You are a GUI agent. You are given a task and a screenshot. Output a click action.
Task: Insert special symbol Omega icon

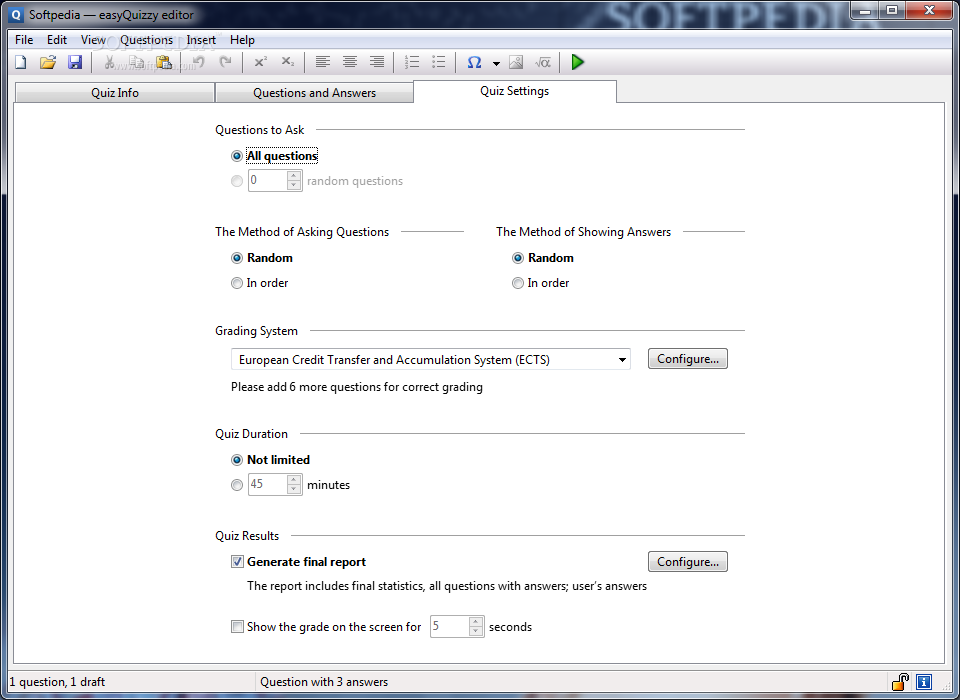point(474,62)
